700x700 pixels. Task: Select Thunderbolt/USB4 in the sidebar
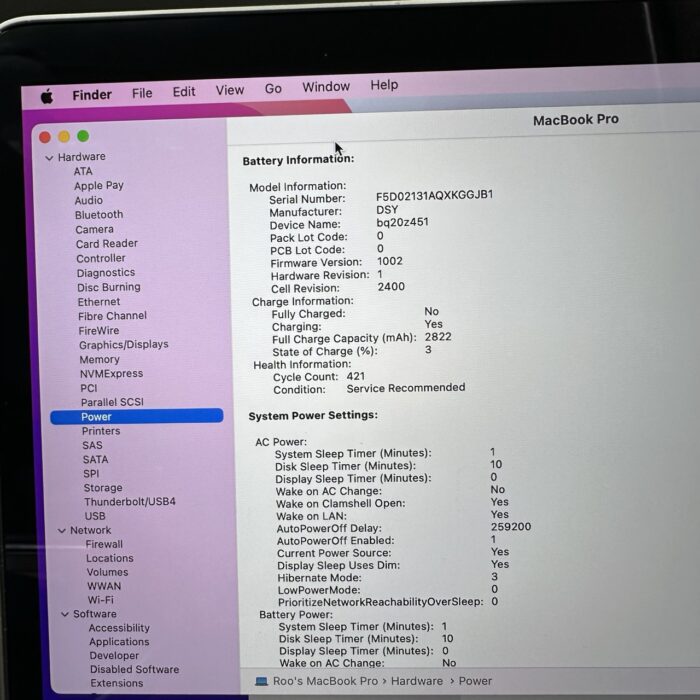pyautogui.click(x=130, y=502)
